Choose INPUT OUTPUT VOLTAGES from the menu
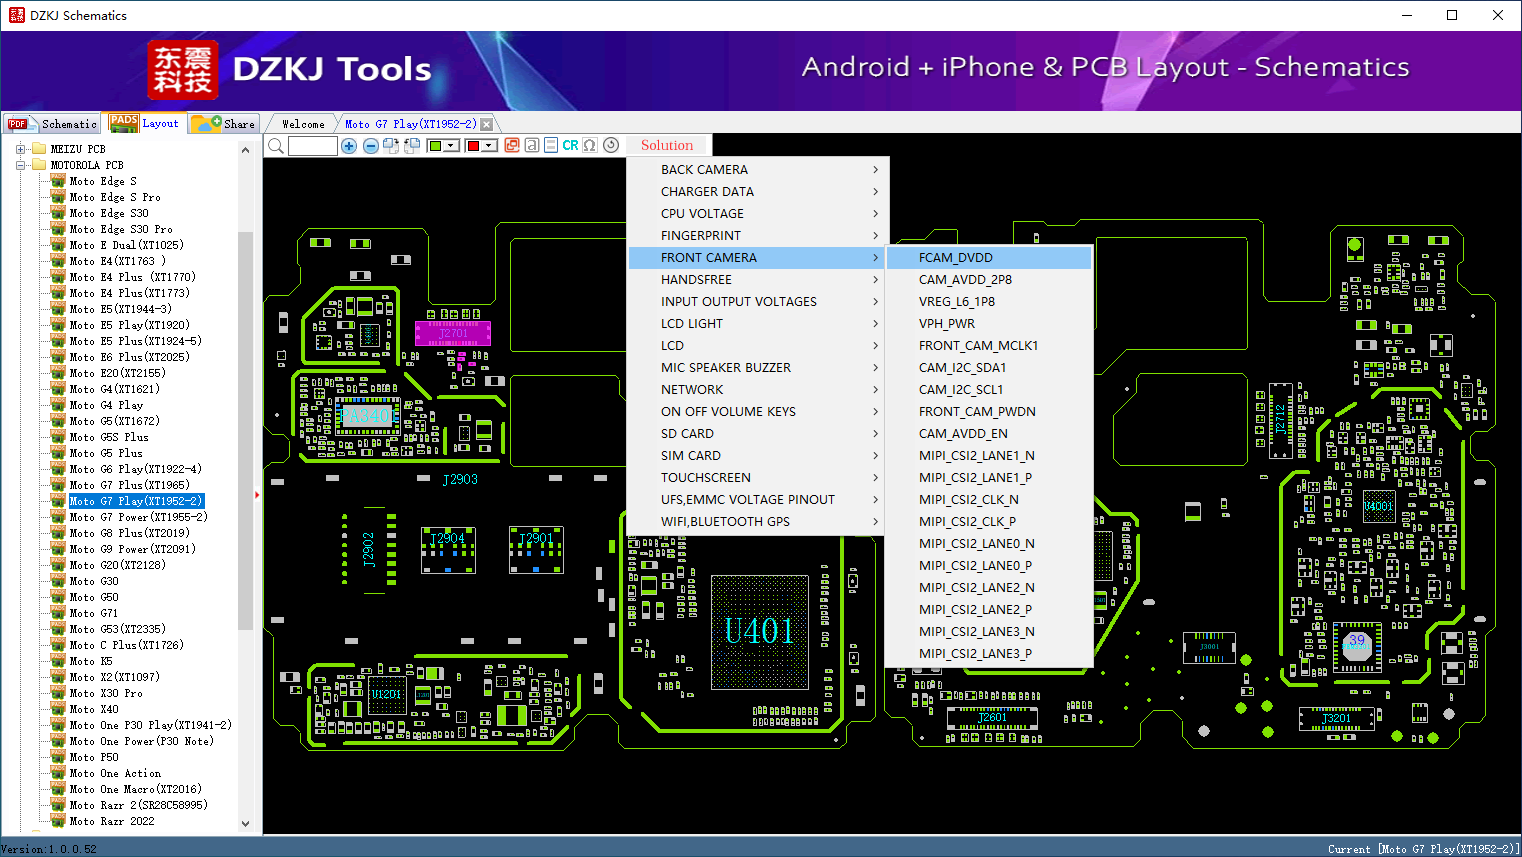The height and width of the screenshot is (857, 1522). tap(757, 302)
